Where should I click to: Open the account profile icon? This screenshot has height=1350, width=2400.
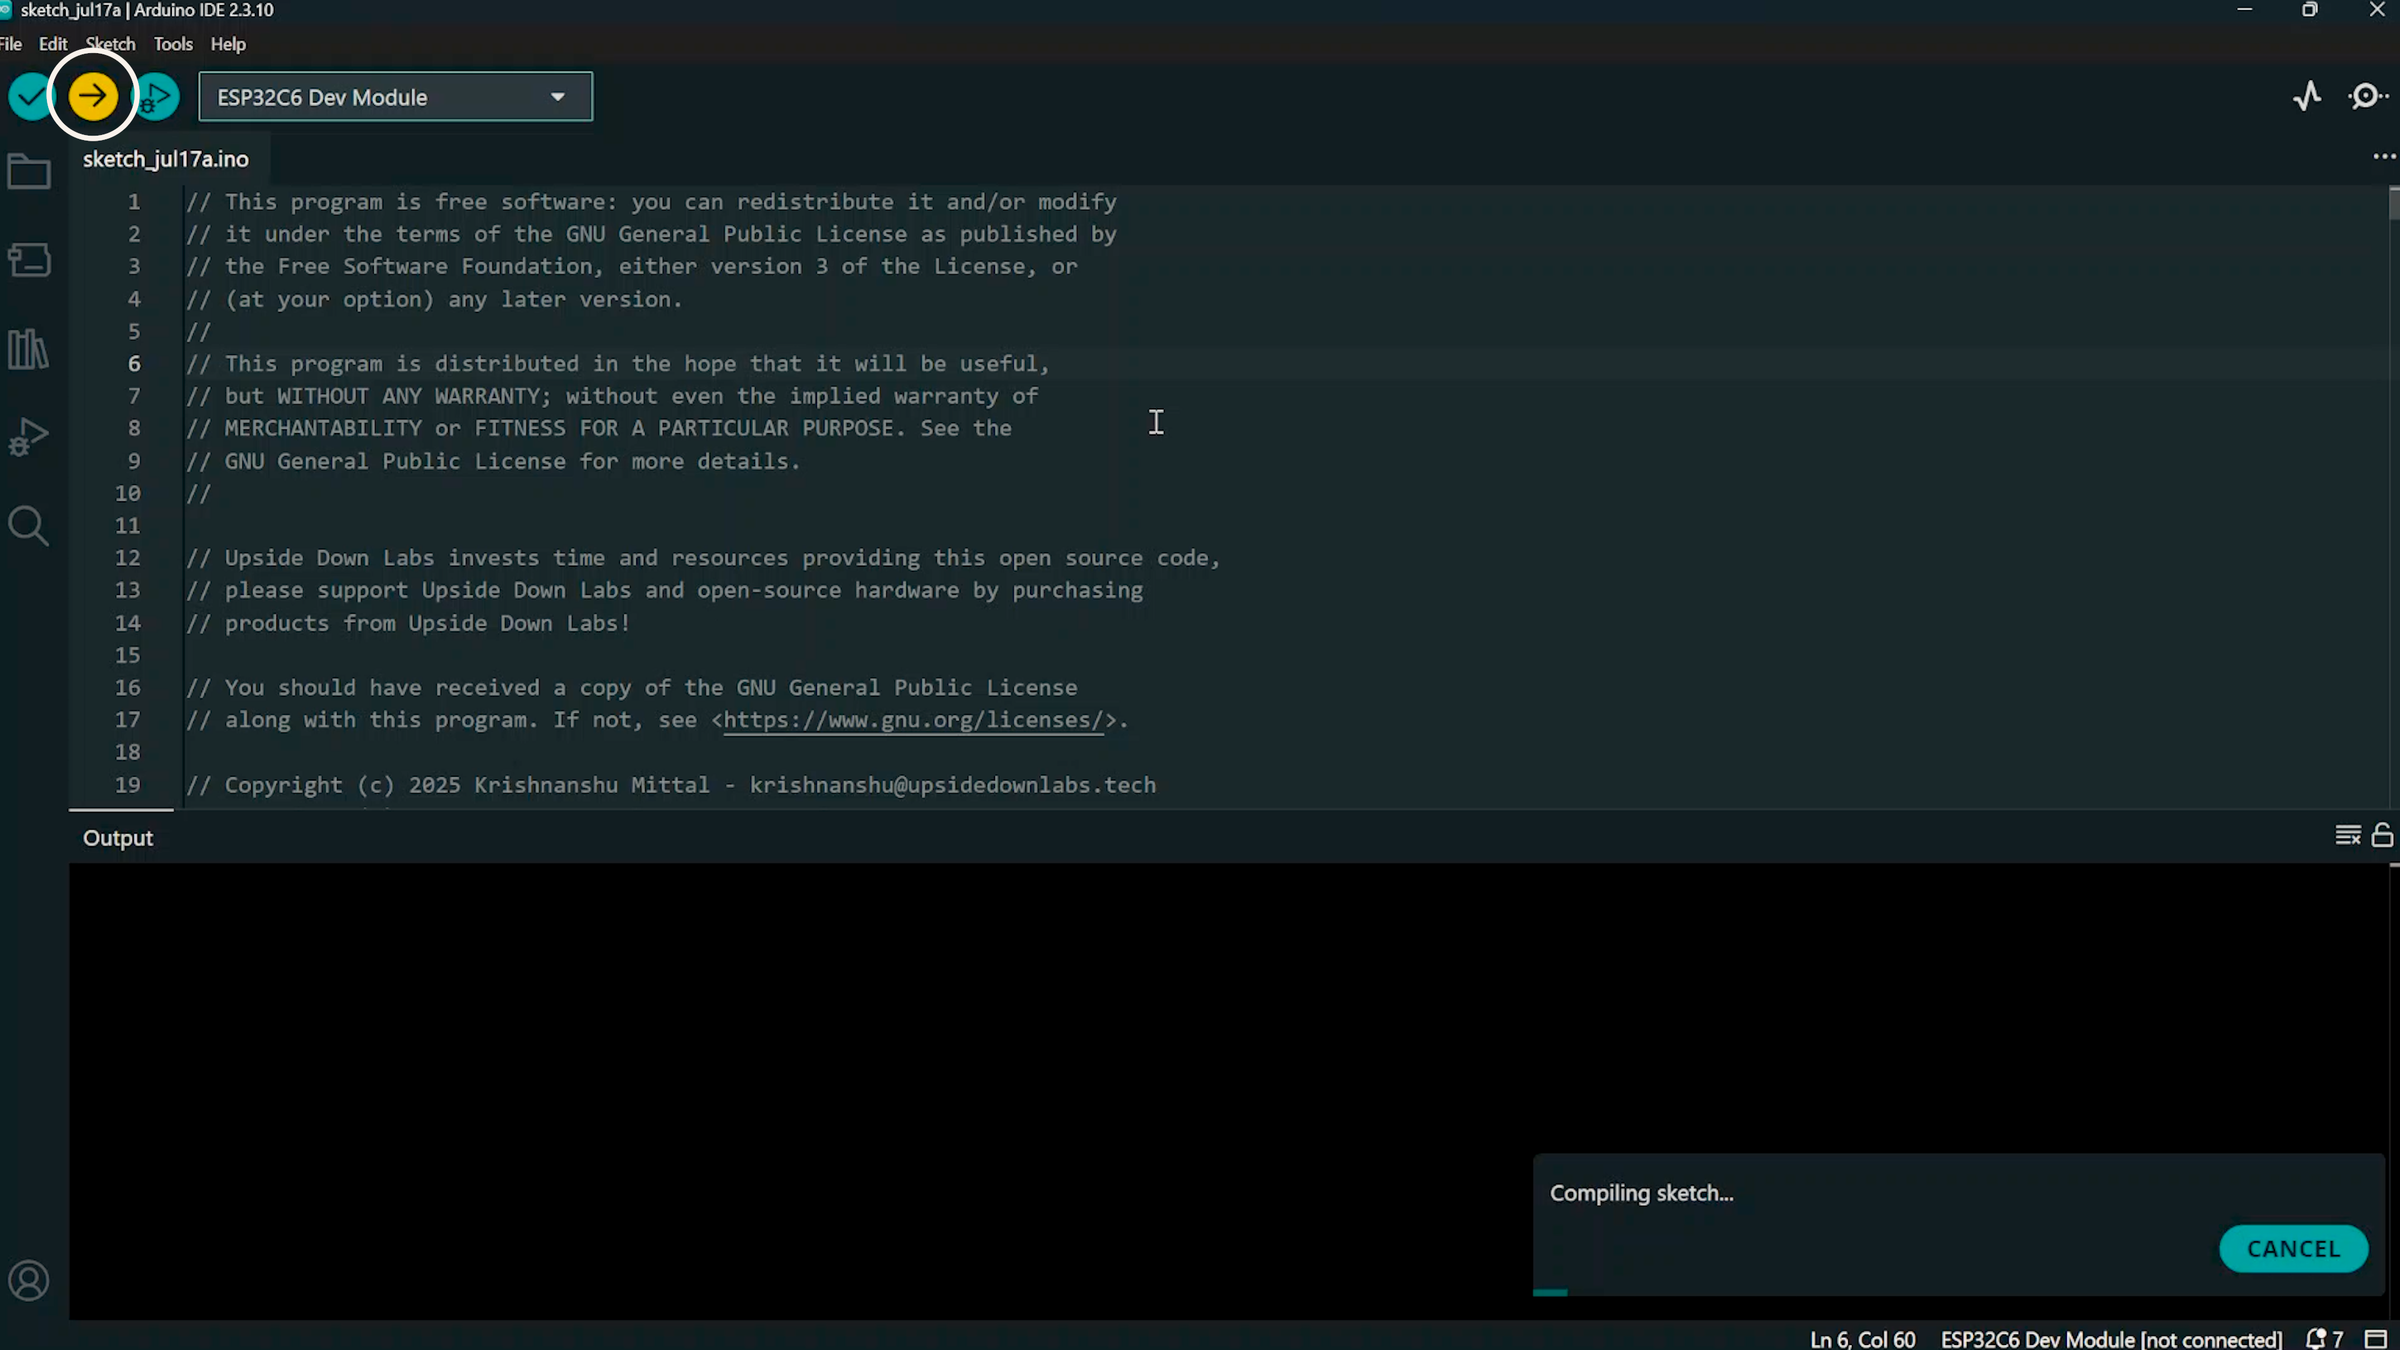[28, 1280]
